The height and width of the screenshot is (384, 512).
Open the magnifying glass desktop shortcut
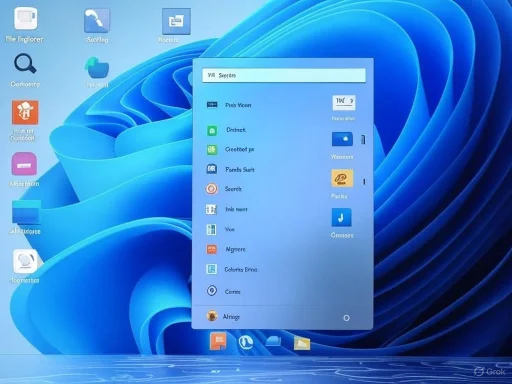(x=25, y=70)
